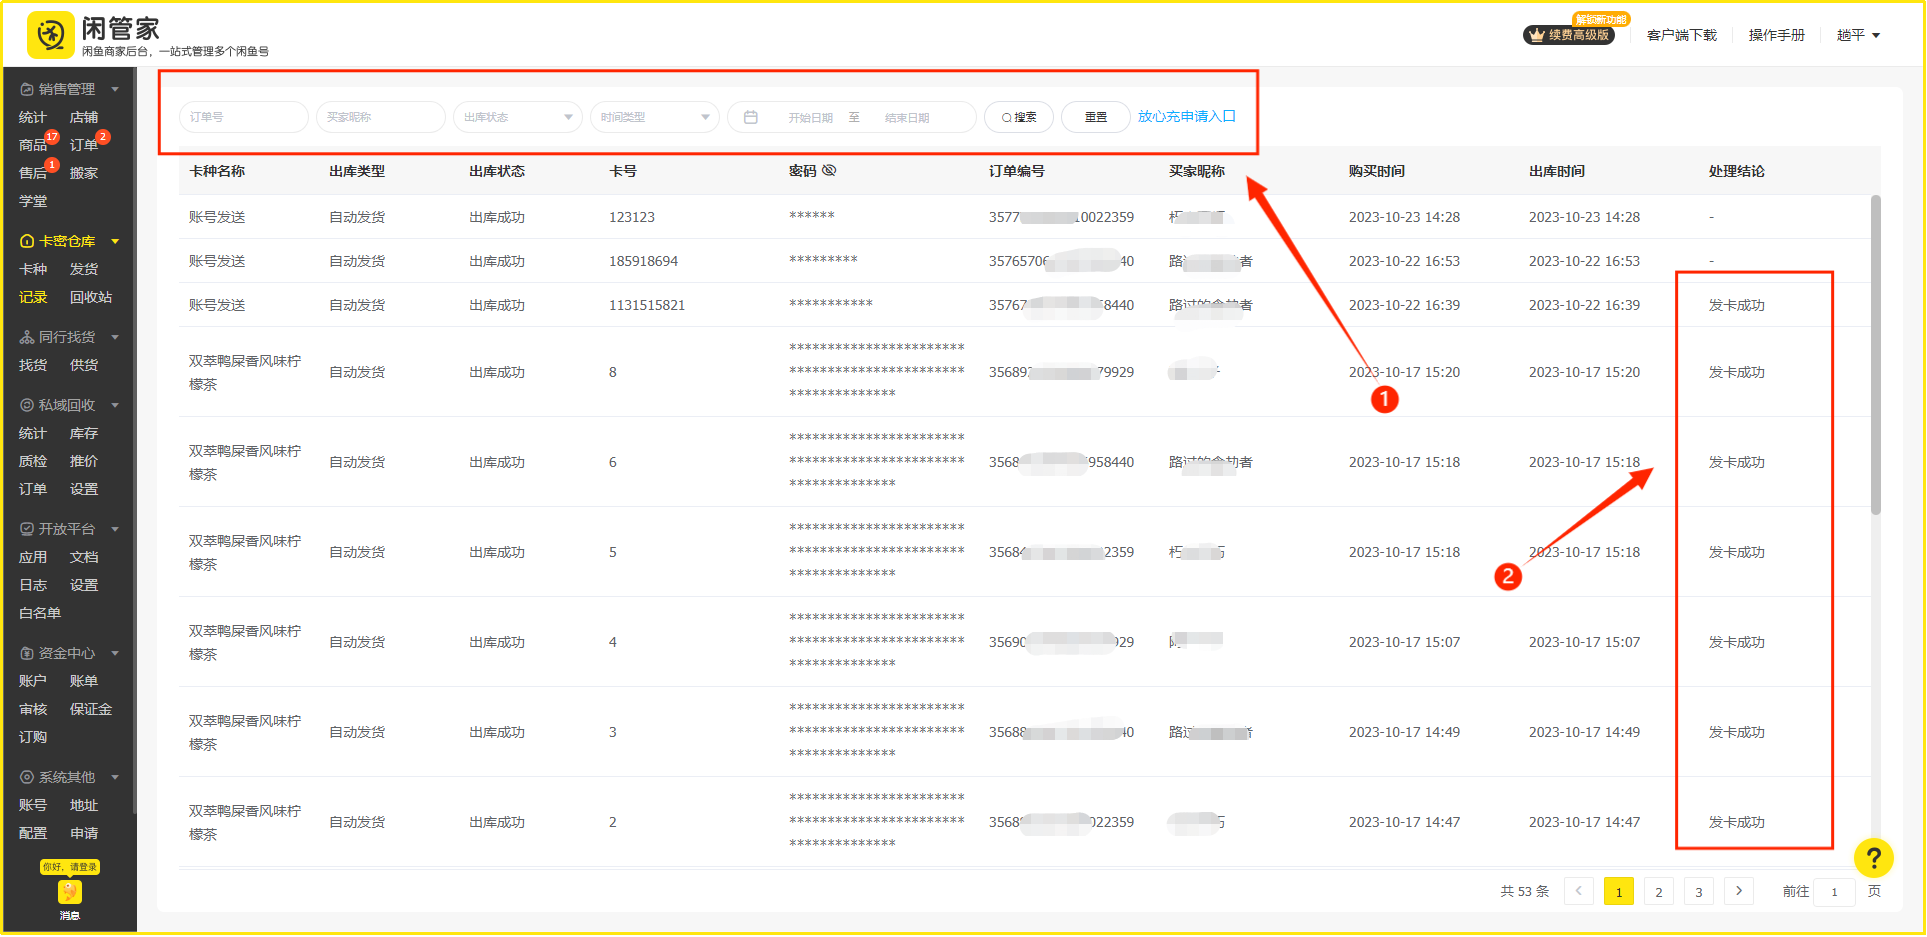Go to next page arrow in pagination
1927x937 pixels.
click(1739, 891)
